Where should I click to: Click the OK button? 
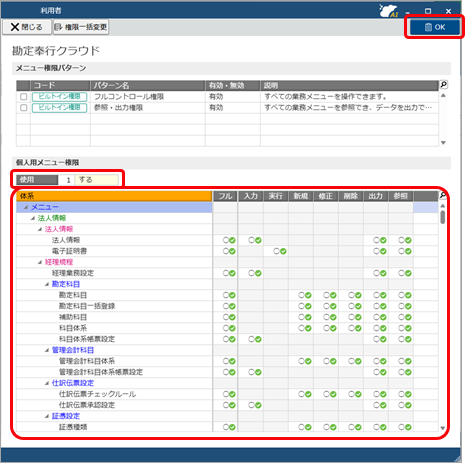pyautogui.click(x=434, y=27)
